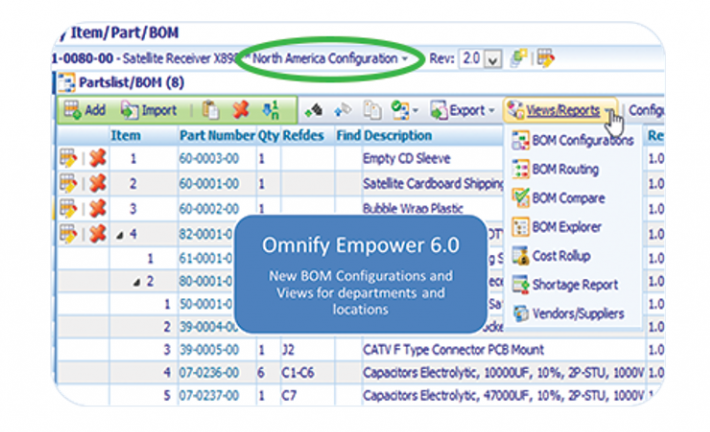This screenshot has width=710, height=432.
Task: Click the indent arrows icon after green toolbar
Action: coord(314,110)
